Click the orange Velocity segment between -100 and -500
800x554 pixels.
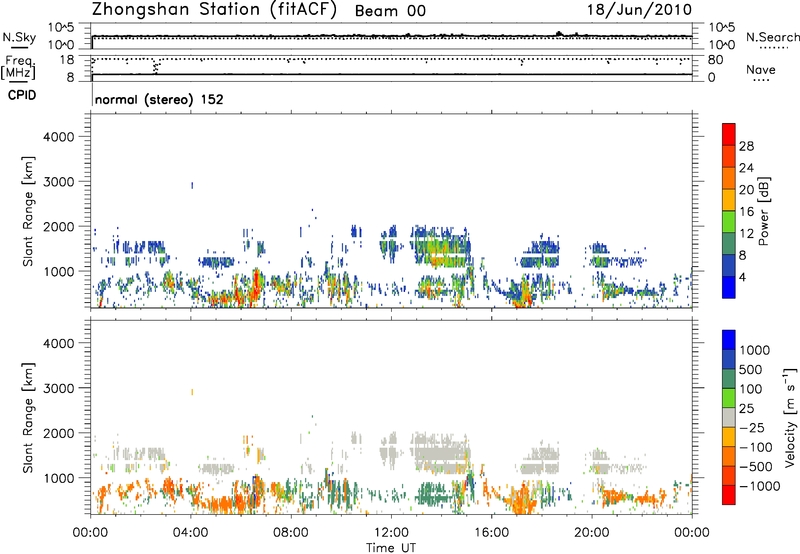[729, 456]
